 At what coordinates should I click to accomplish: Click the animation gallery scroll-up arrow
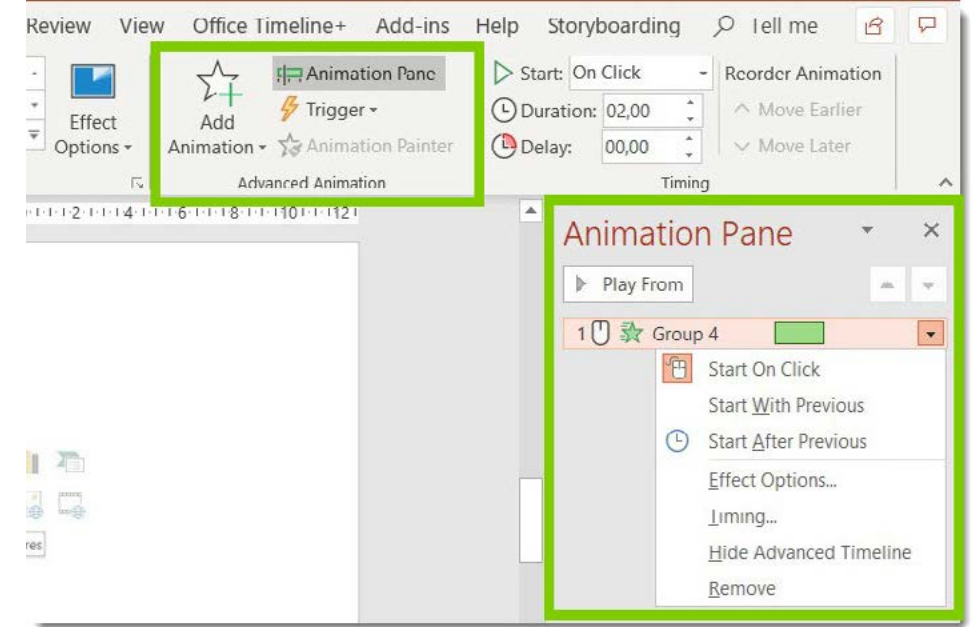pyautogui.click(x=34, y=73)
